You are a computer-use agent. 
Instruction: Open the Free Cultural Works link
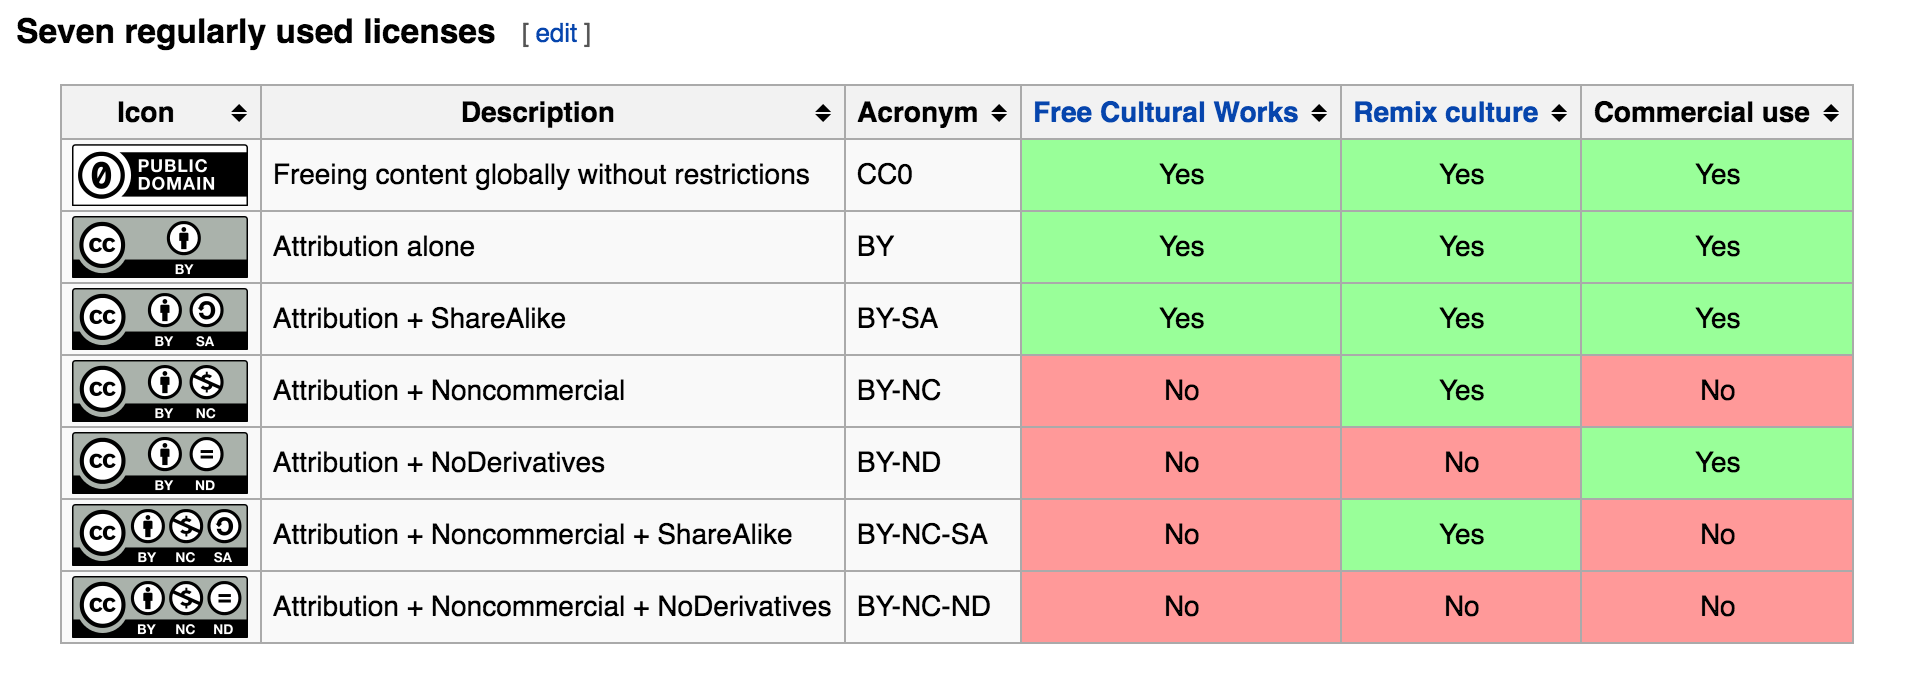click(x=1165, y=113)
